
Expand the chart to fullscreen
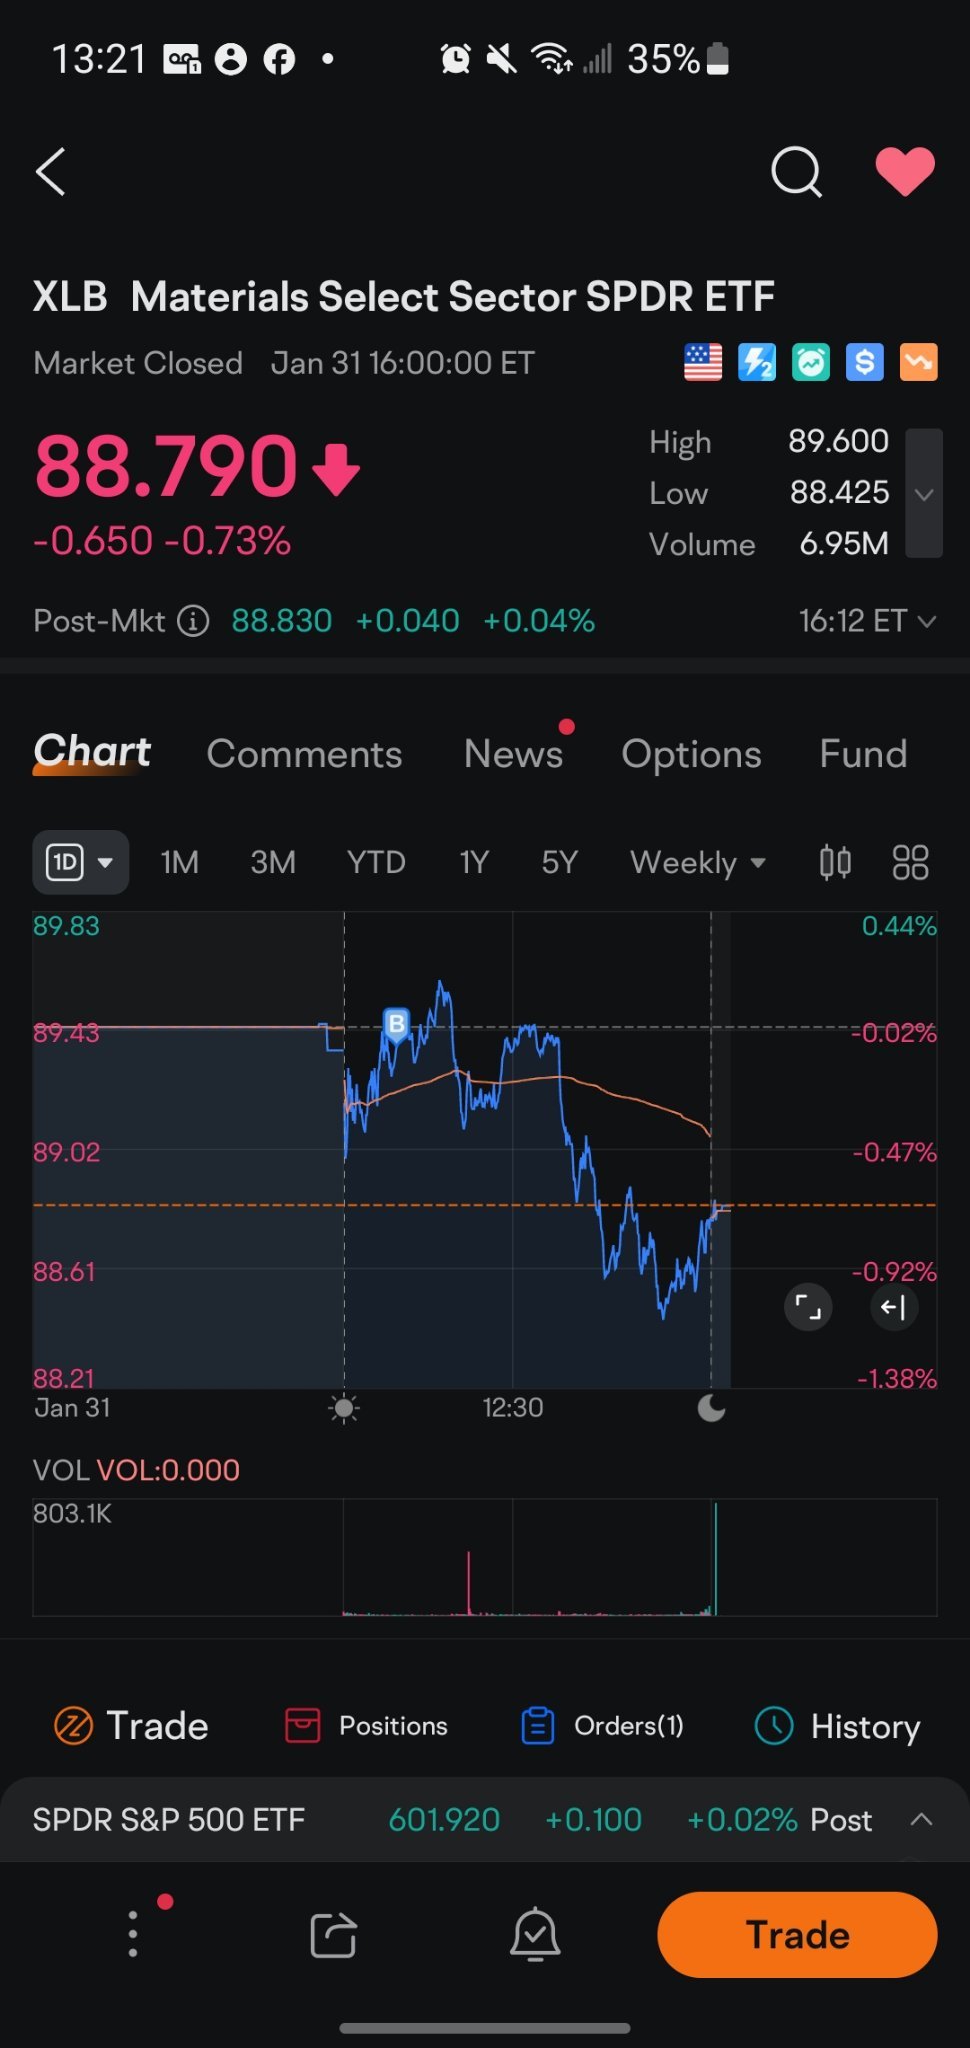[x=808, y=1307]
